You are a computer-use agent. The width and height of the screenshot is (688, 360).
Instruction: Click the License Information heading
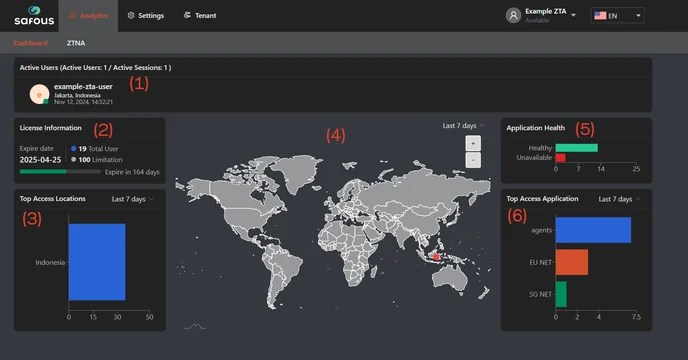click(50, 128)
